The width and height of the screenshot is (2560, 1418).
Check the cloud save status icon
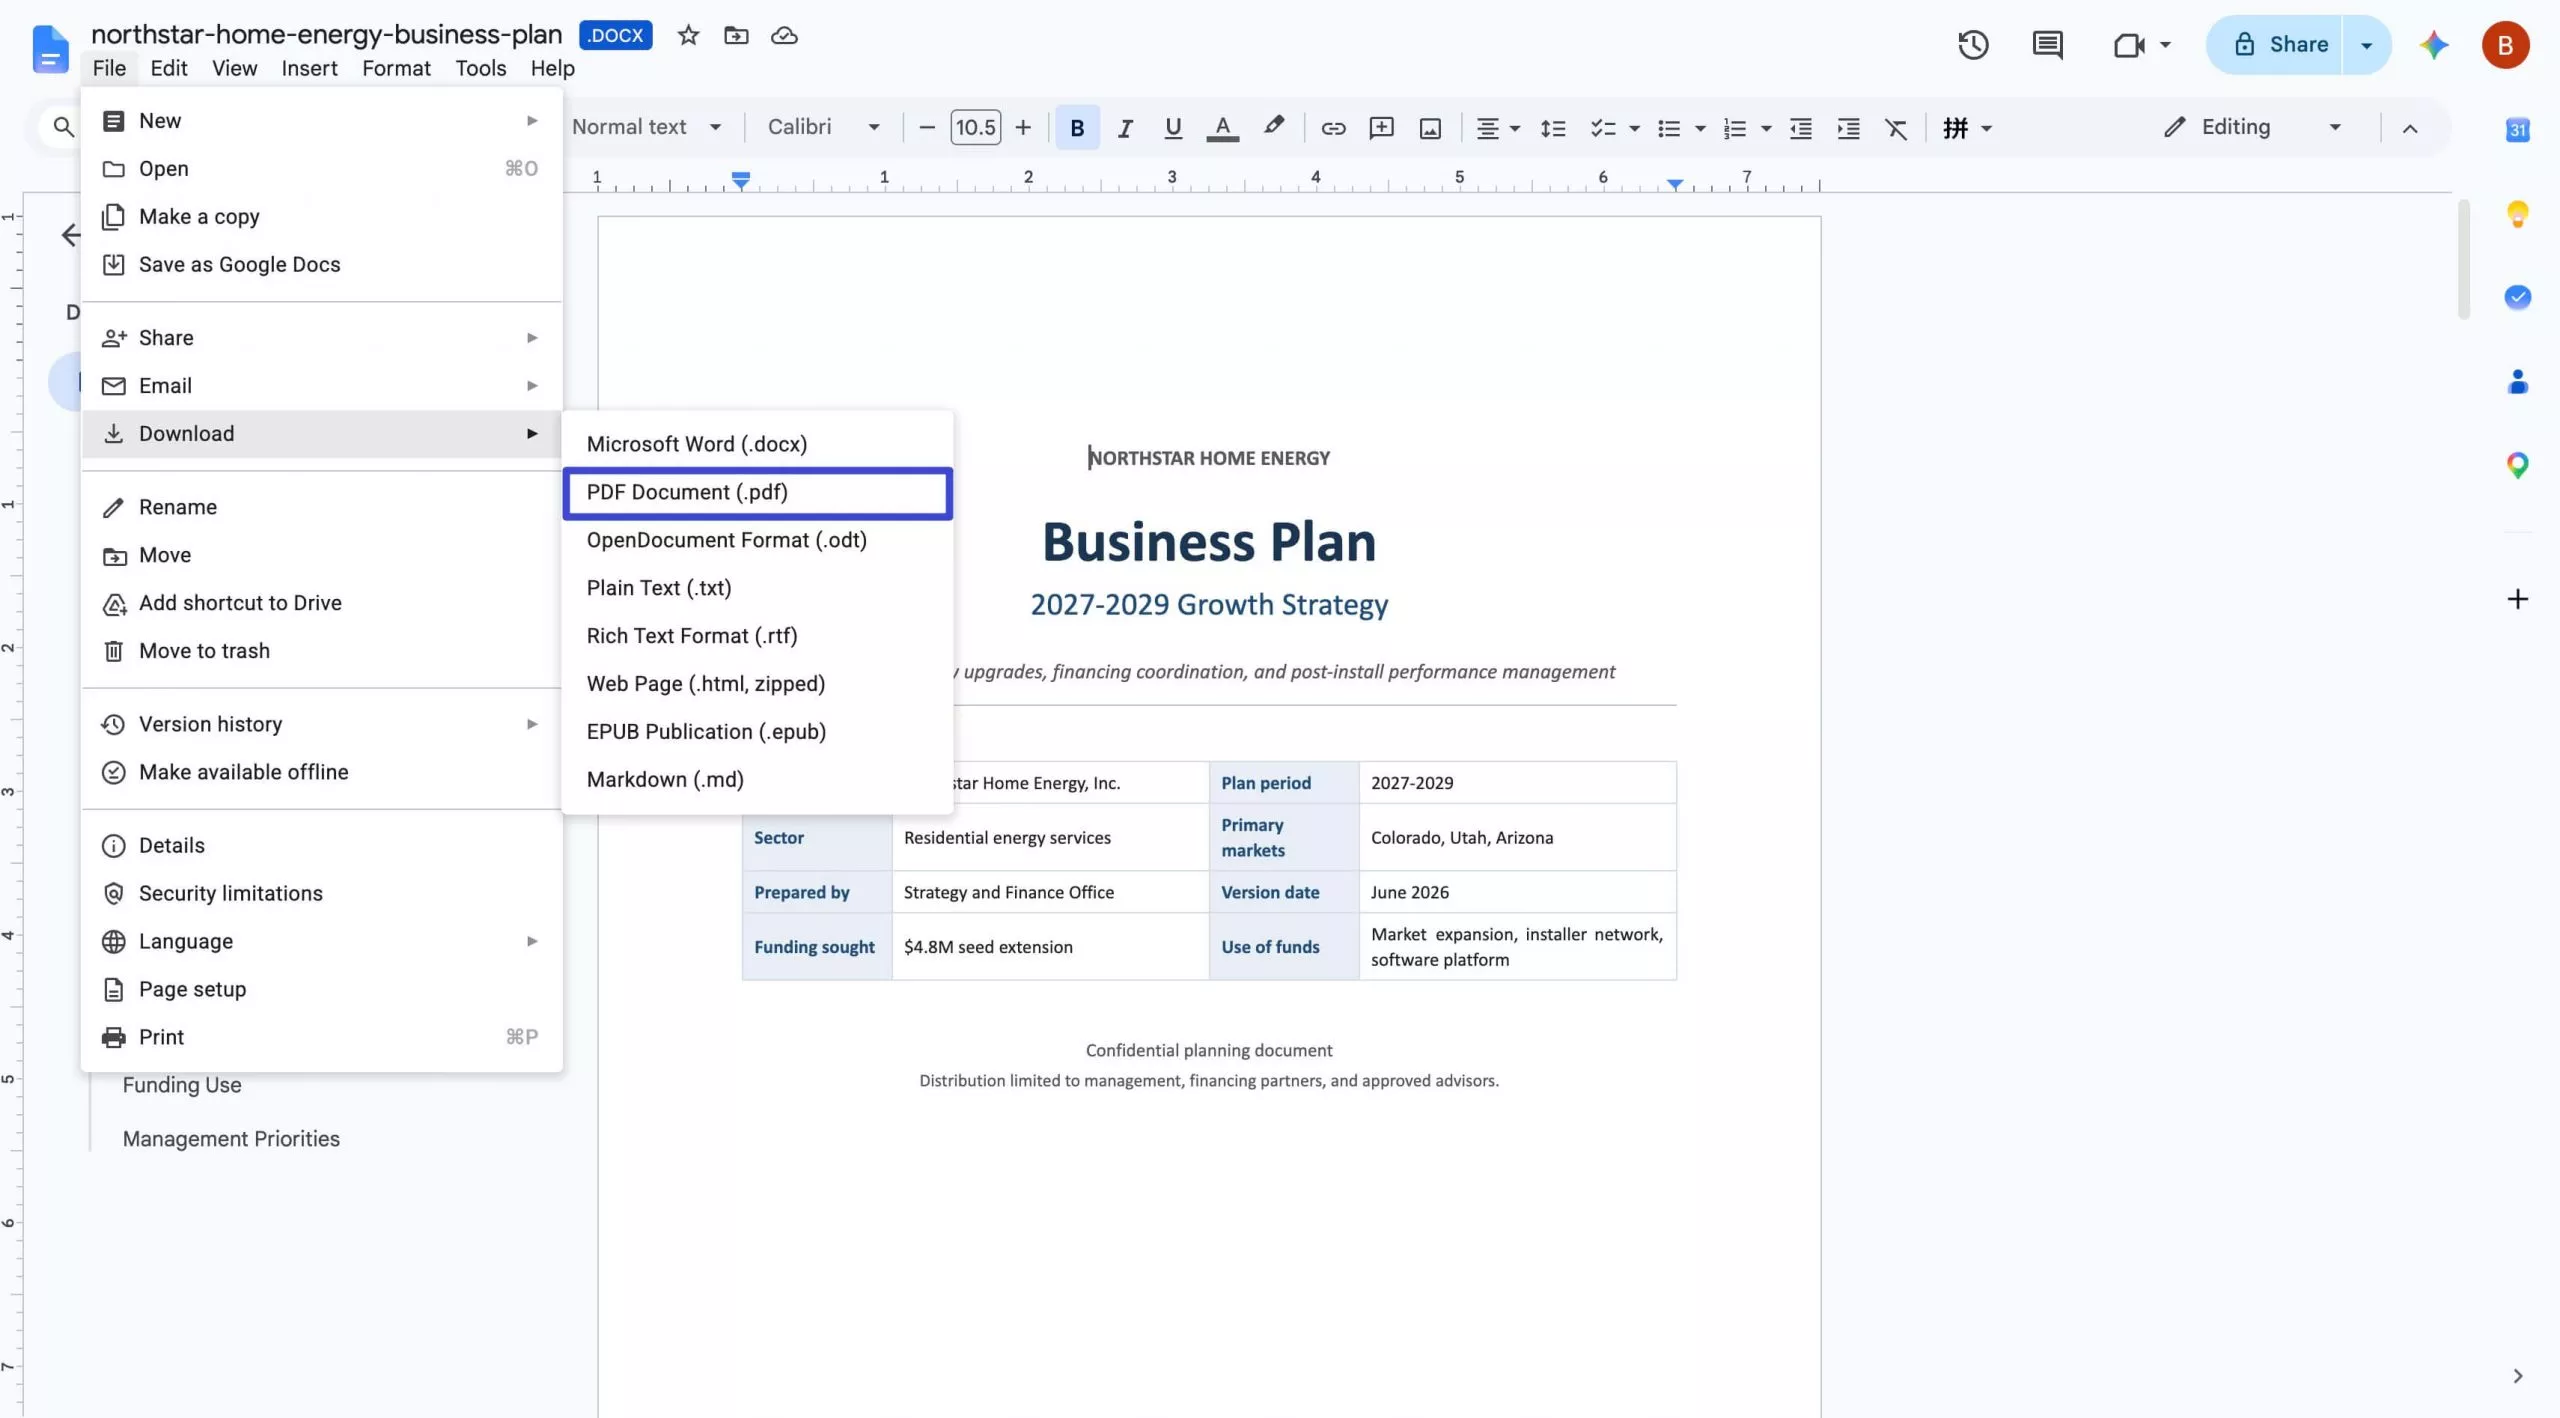pyautogui.click(x=784, y=36)
